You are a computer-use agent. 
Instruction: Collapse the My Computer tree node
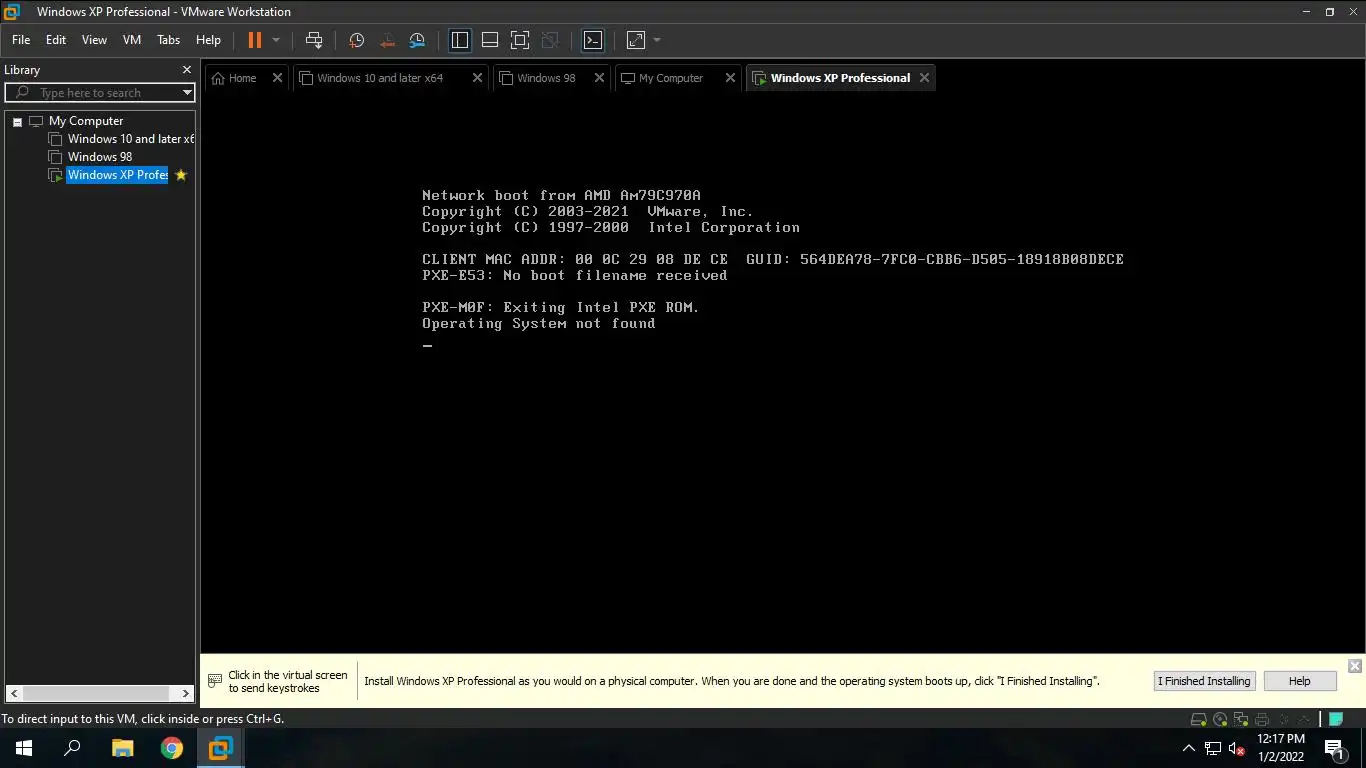pyautogui.click(x=17, y=121)
